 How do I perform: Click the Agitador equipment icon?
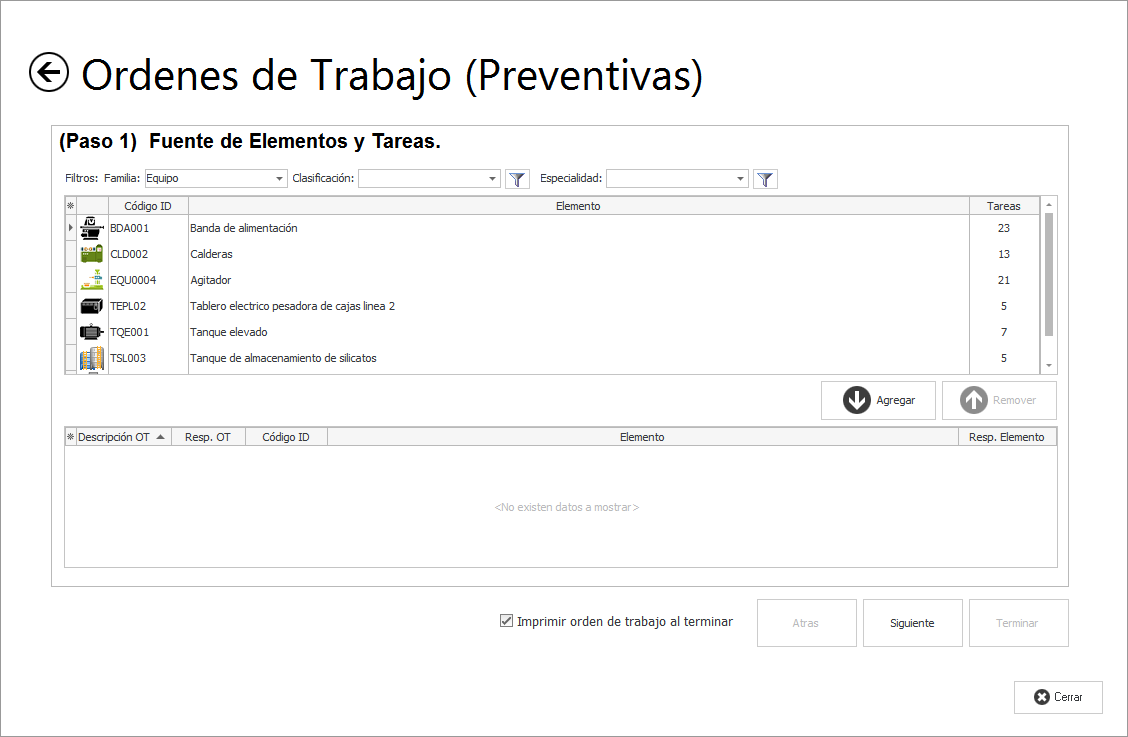[92, 280]
